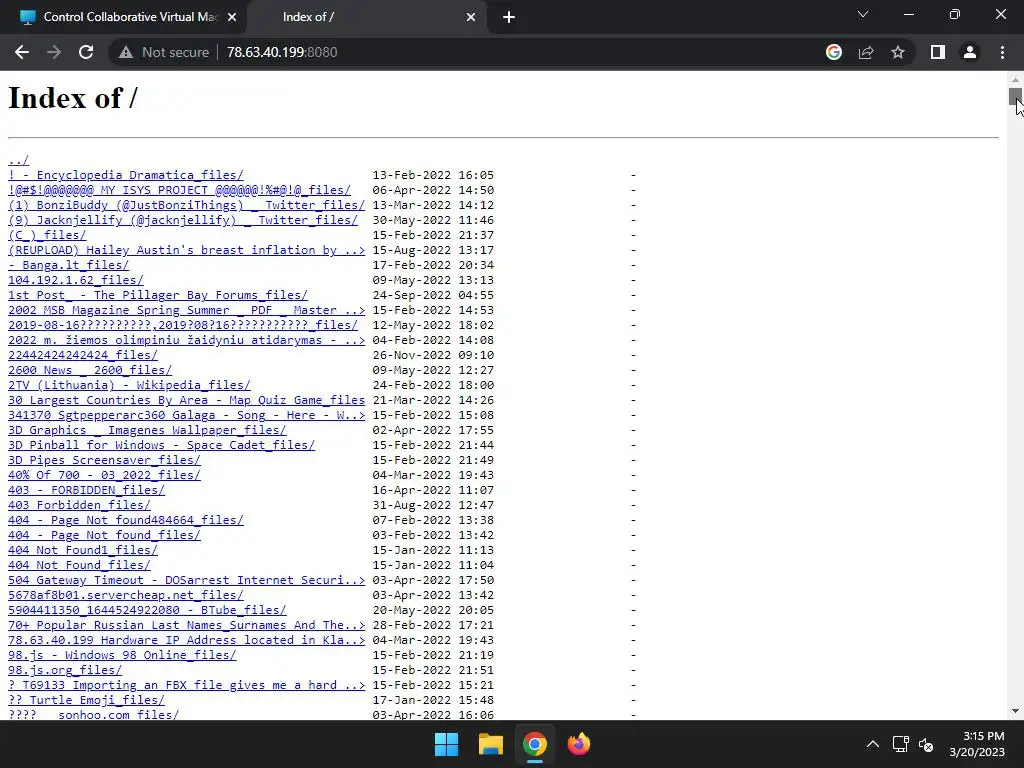Screen dimensions: 1024x768
Task: Open the 104.192.1.62_files/ link
Action: (x=76, y=280)
